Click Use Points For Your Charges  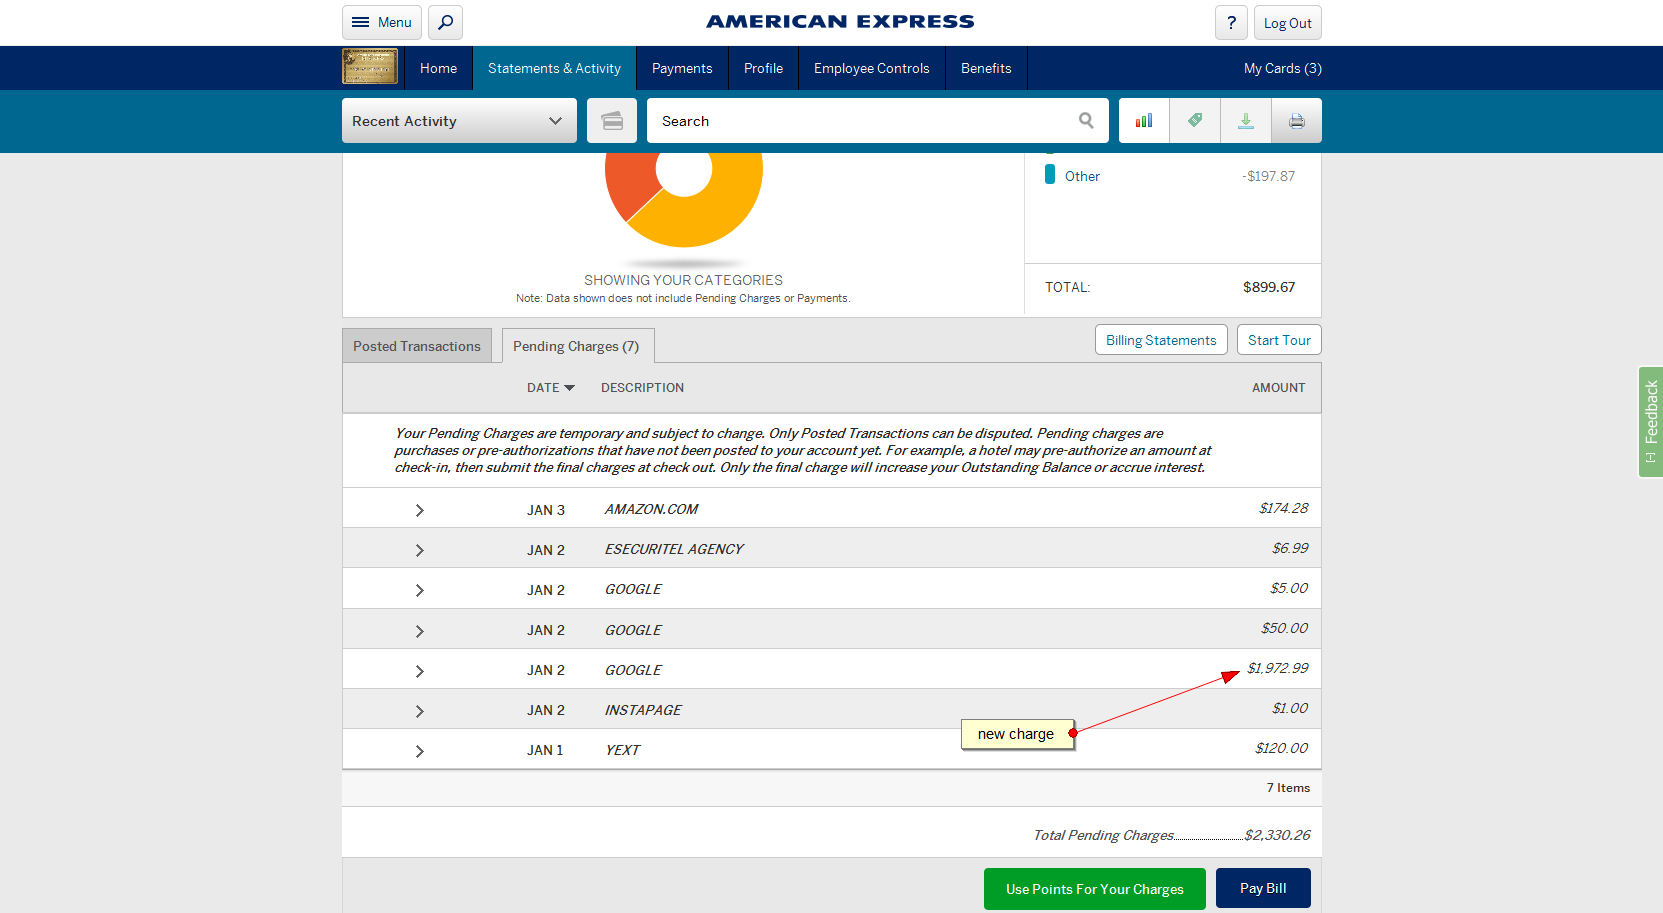pyautogui.click(x=1094, y=889)
